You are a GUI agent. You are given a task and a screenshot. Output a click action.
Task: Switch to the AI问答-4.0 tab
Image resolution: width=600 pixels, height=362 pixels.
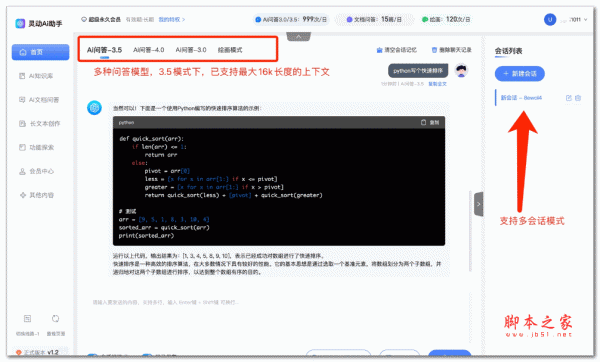tap(148, 50)
